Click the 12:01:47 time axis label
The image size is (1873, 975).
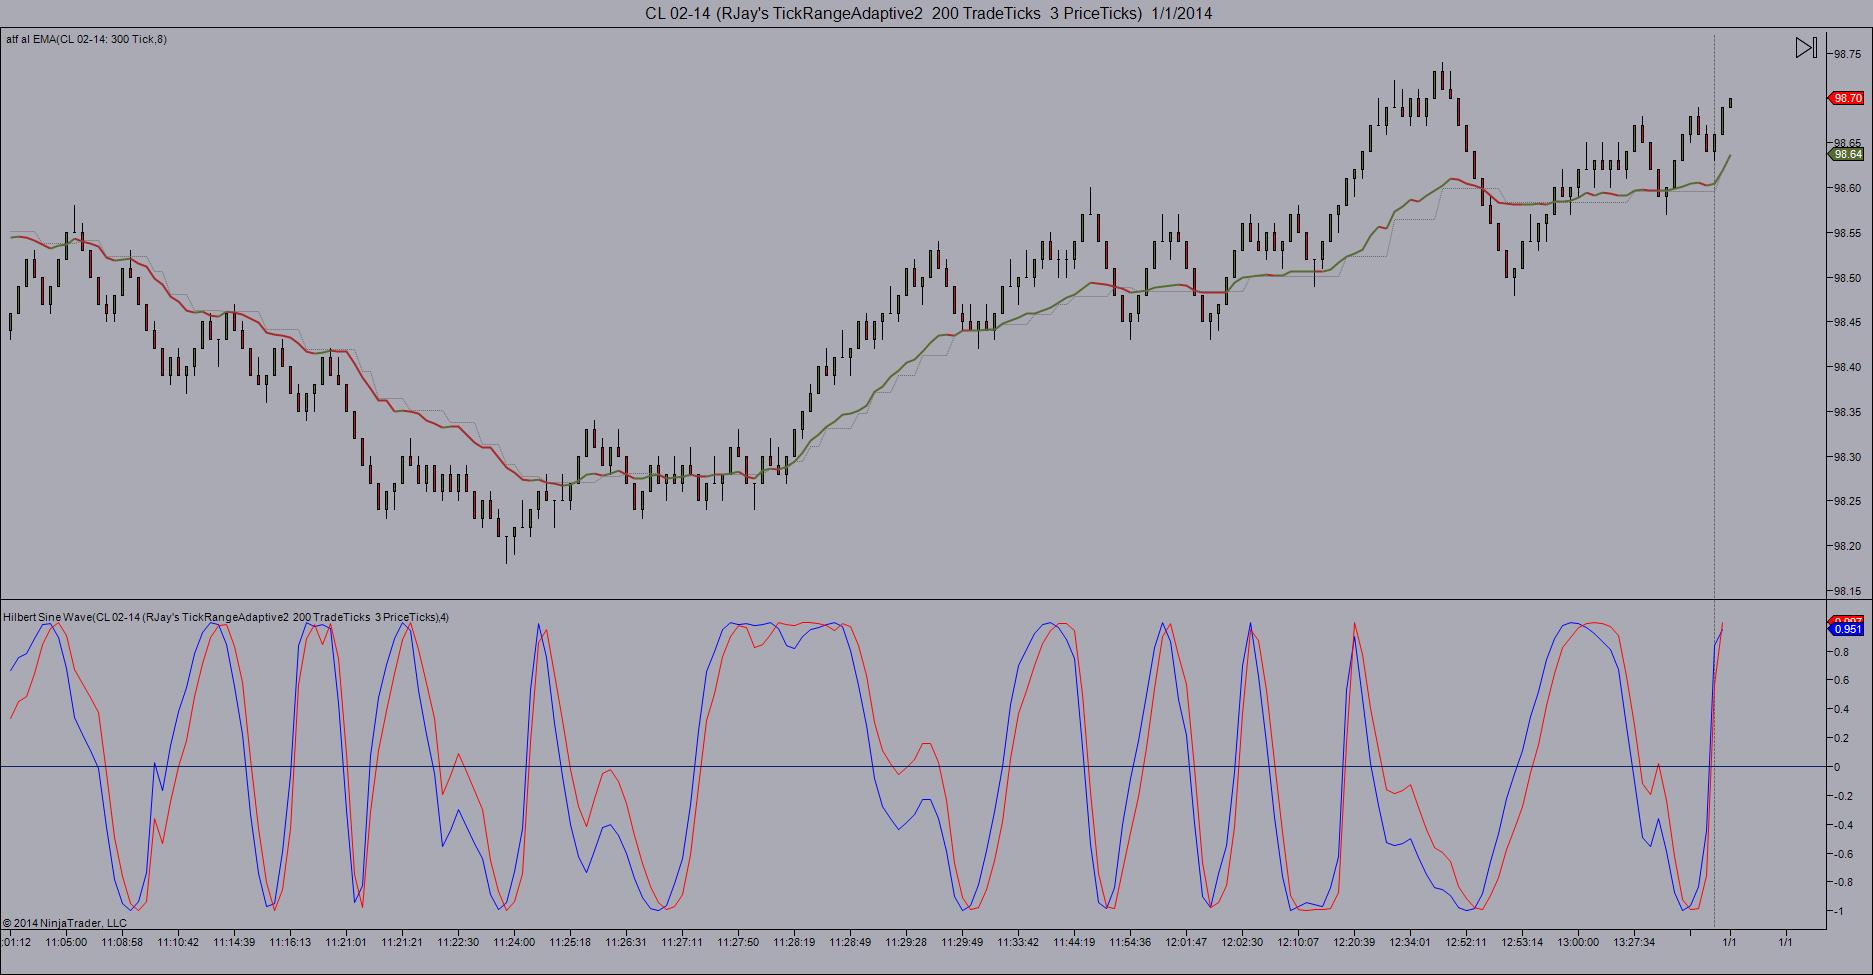1187,941
